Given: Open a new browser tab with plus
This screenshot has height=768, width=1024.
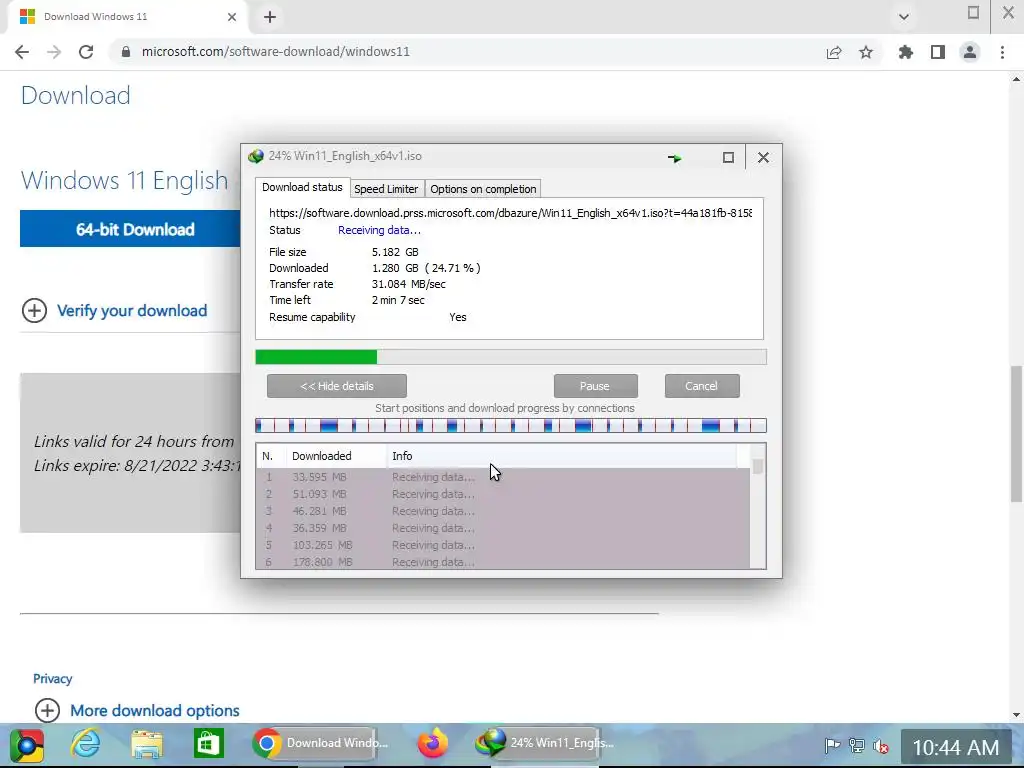Looking at the screenshot, I should tap(270, 17).
